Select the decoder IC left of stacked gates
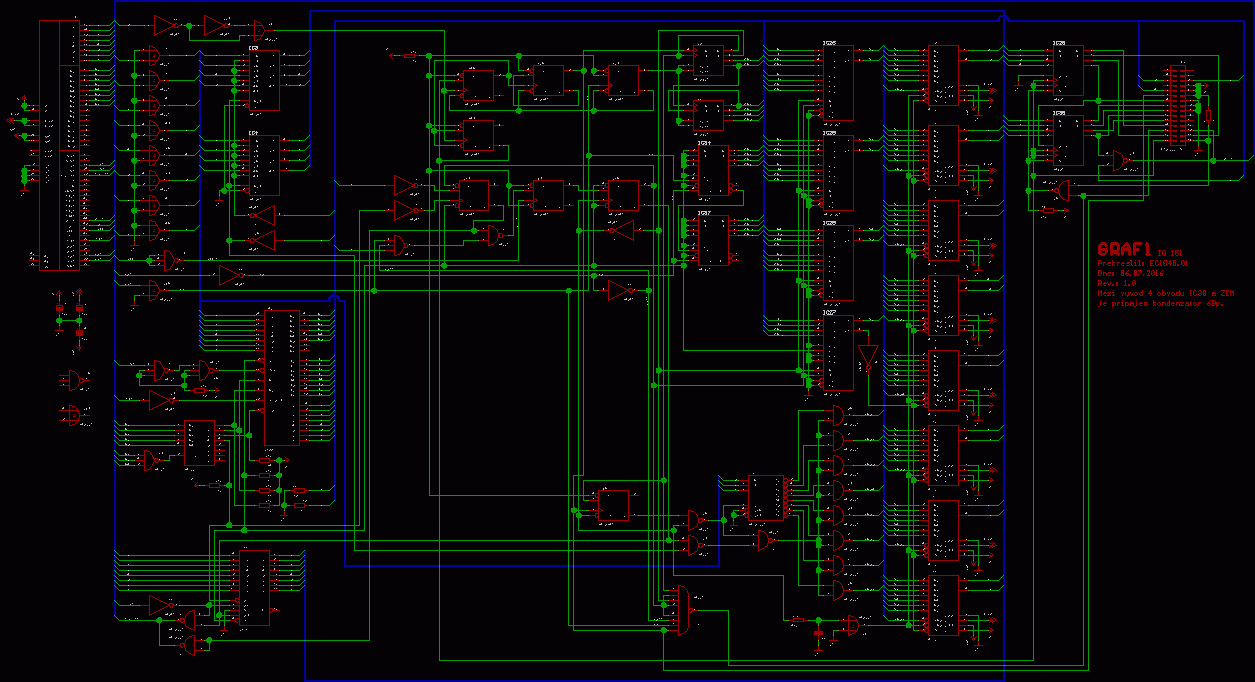 (766, 497)
